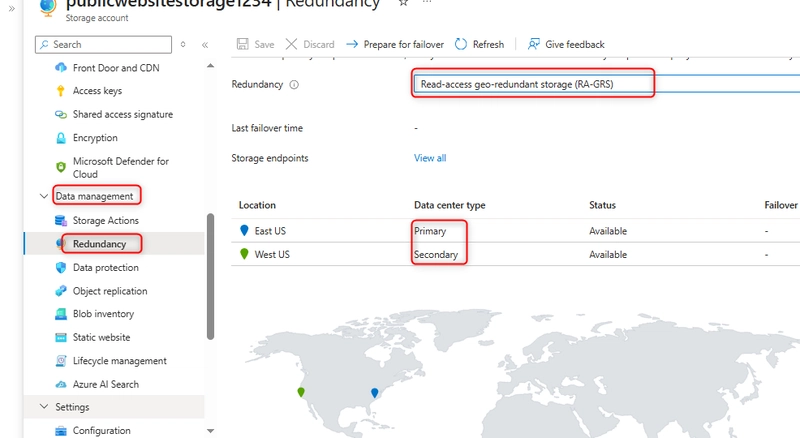Click the Available status for East US
Image resolution: width=800 pixels, height=438 pixels.
coord(608,231)
